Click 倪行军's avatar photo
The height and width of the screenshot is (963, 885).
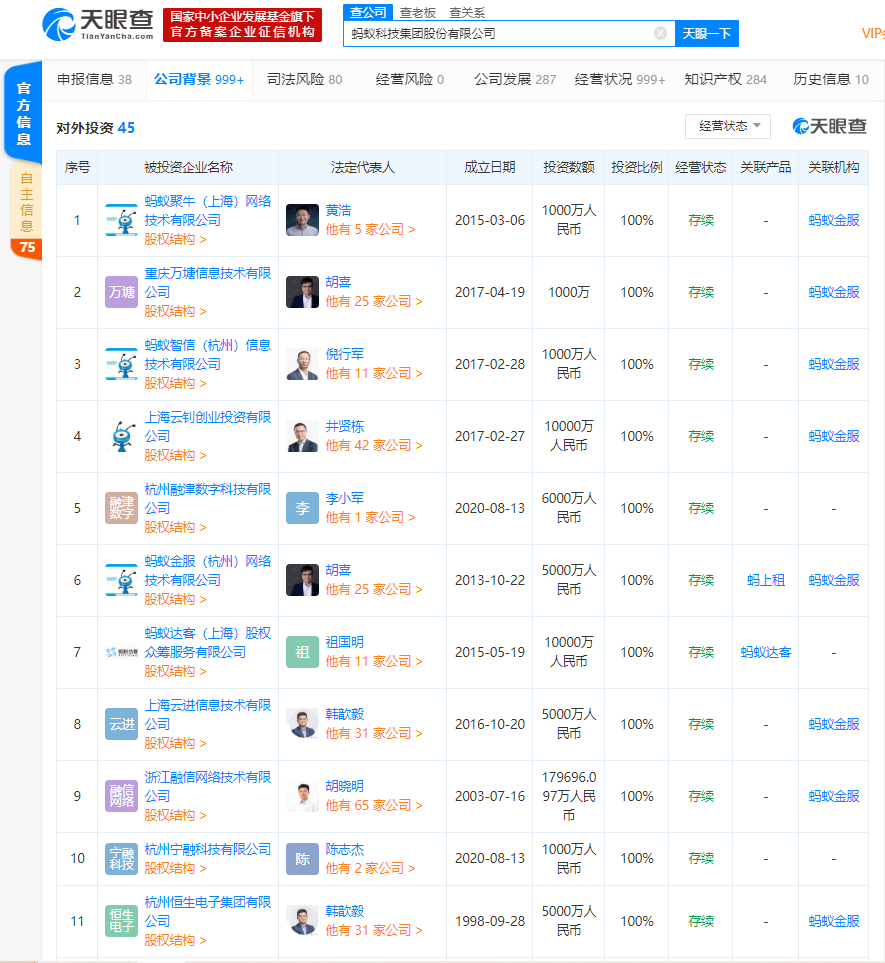pos(302,364)
